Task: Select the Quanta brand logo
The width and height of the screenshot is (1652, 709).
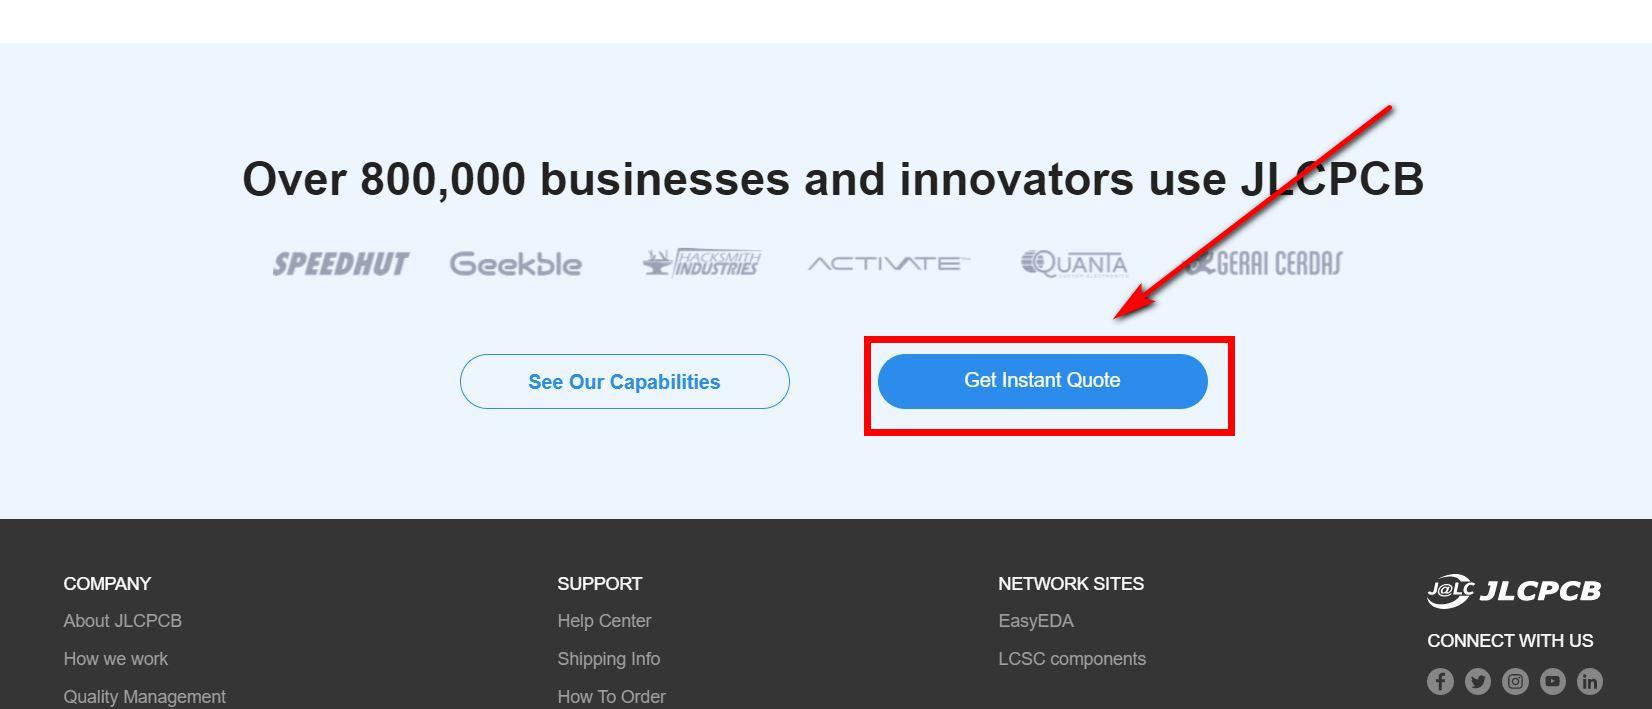Action: tap(1074, 263)
